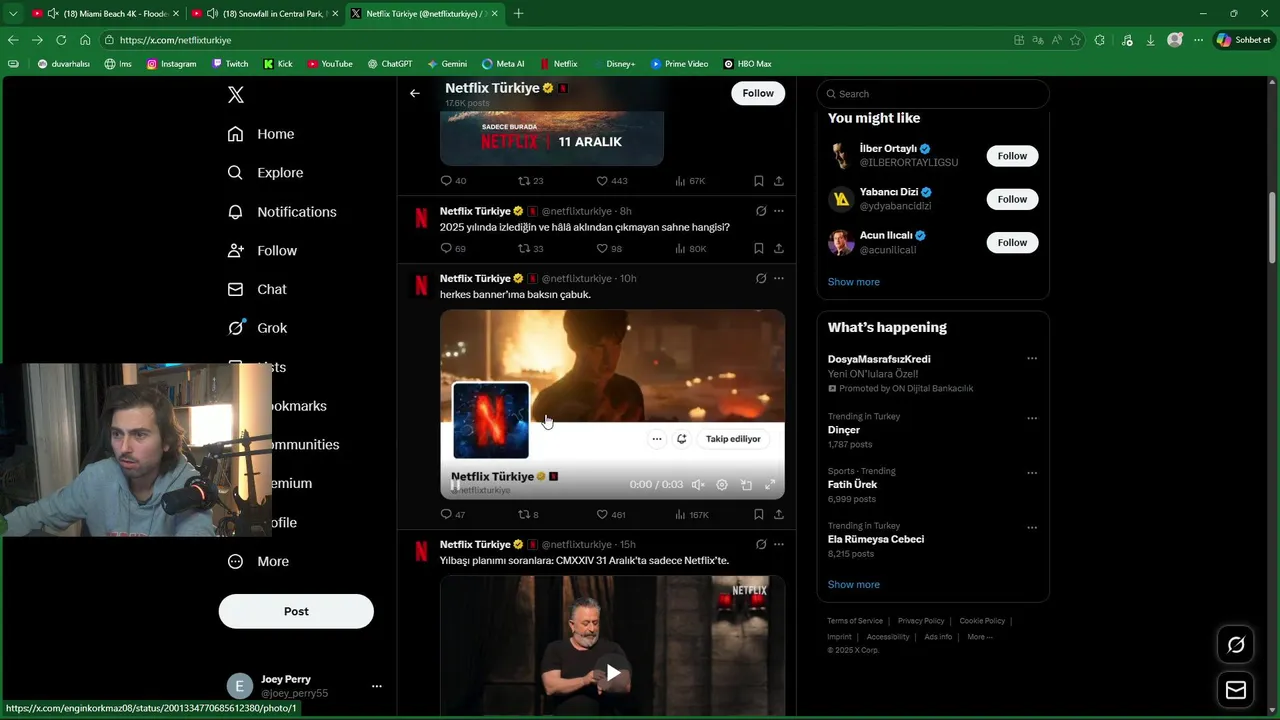The height and width of the screenshot is (720, 1280).
Task: Switch to the Miami Beach 4K tab
Action: 104,13
